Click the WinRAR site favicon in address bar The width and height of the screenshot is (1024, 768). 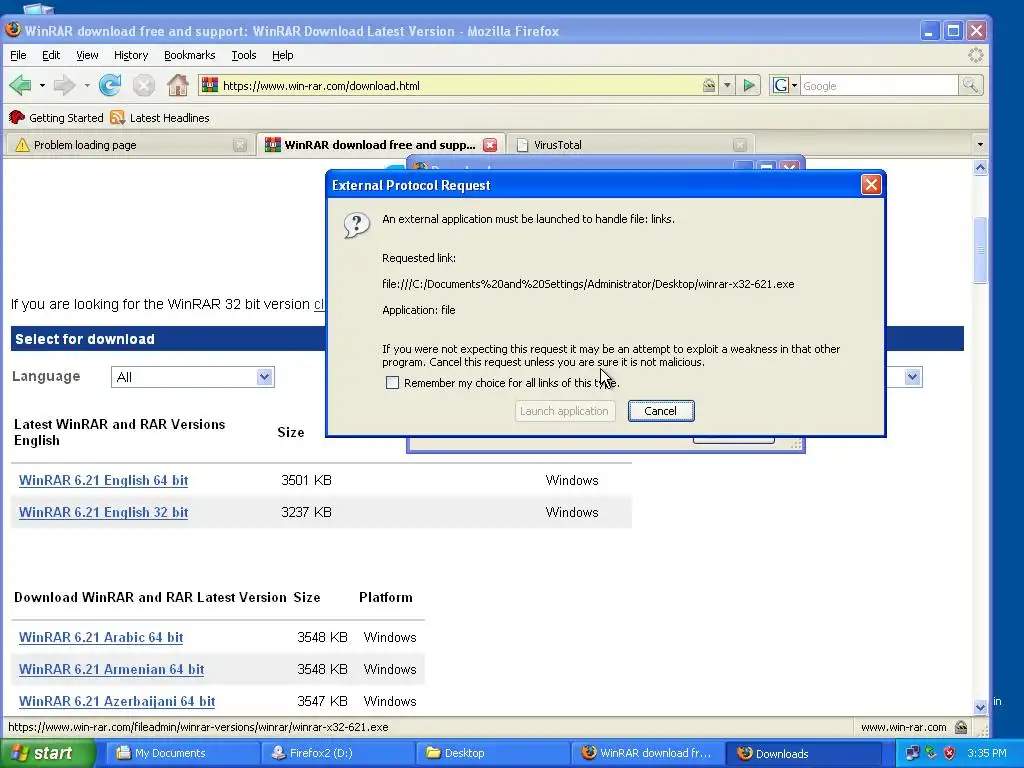[x=210, y=85]
